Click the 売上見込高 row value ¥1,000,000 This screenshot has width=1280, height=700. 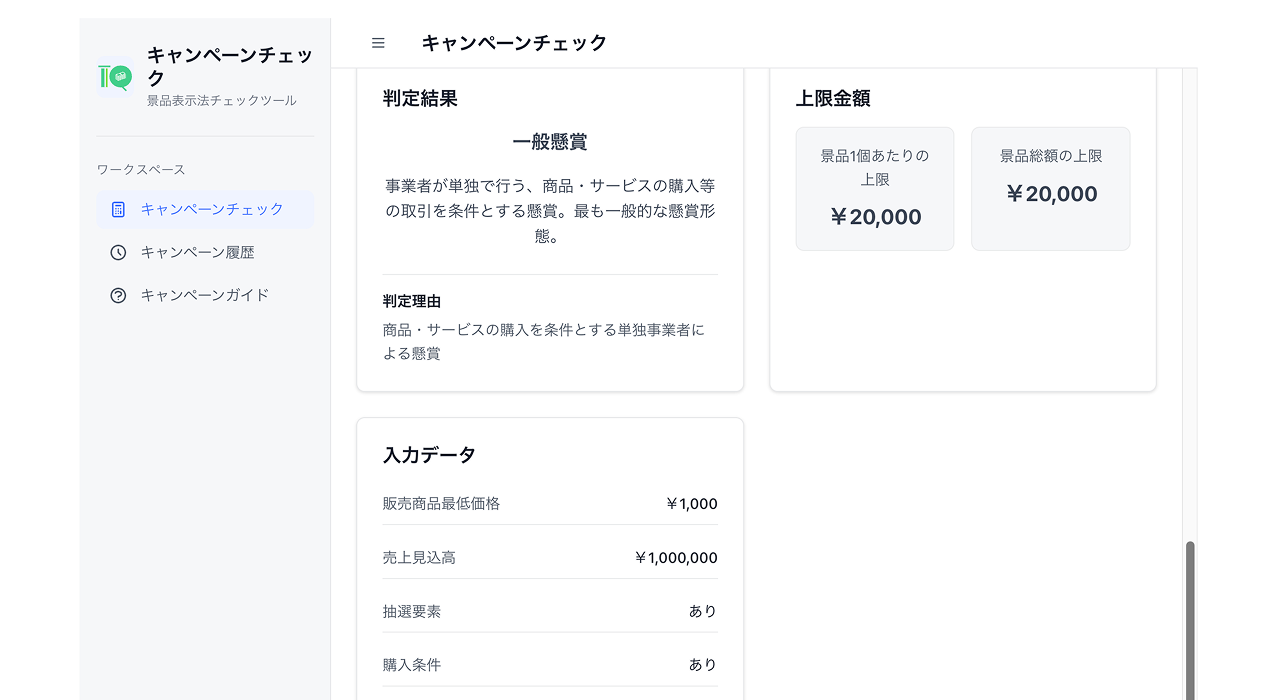click(675, 558)
